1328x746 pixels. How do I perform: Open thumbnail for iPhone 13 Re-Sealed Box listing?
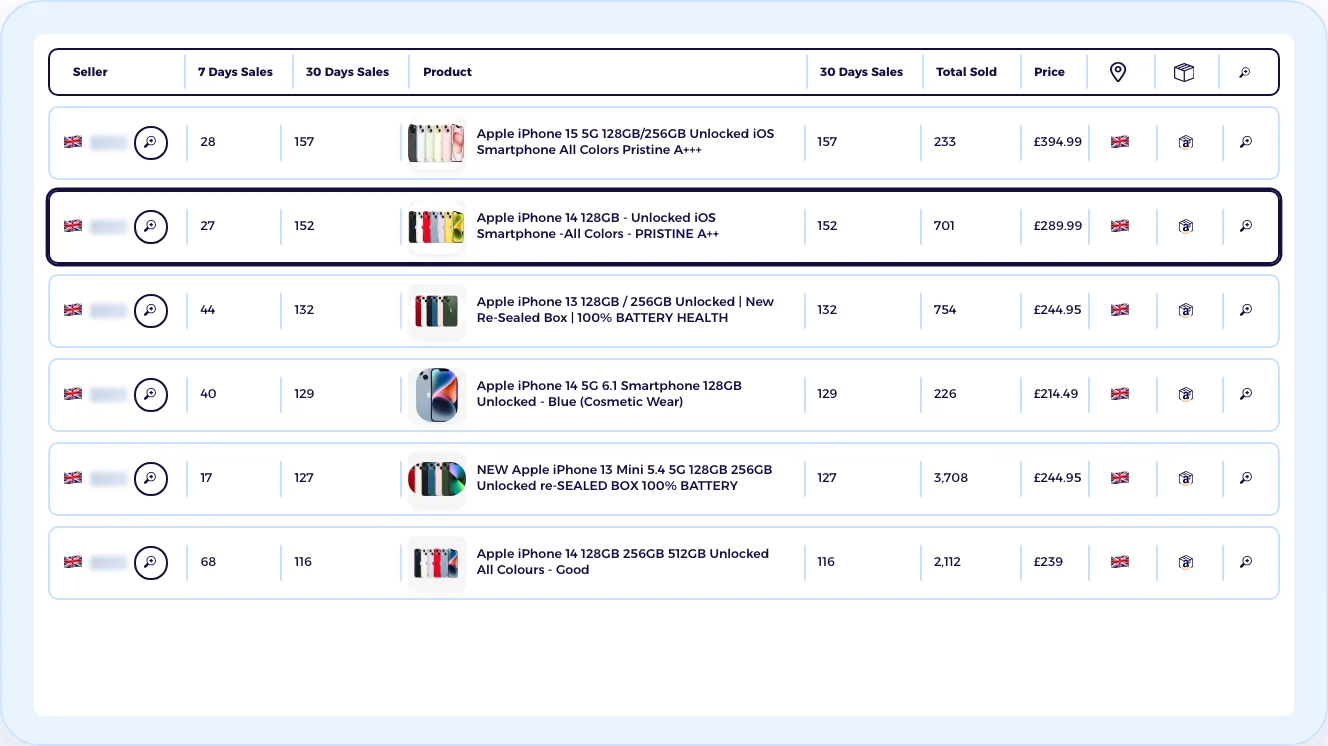point(437,310)
